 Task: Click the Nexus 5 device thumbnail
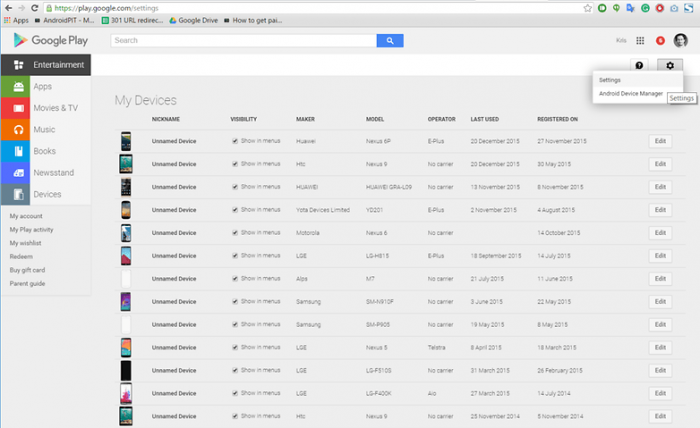pyautogui.click(x=126, y=348)
